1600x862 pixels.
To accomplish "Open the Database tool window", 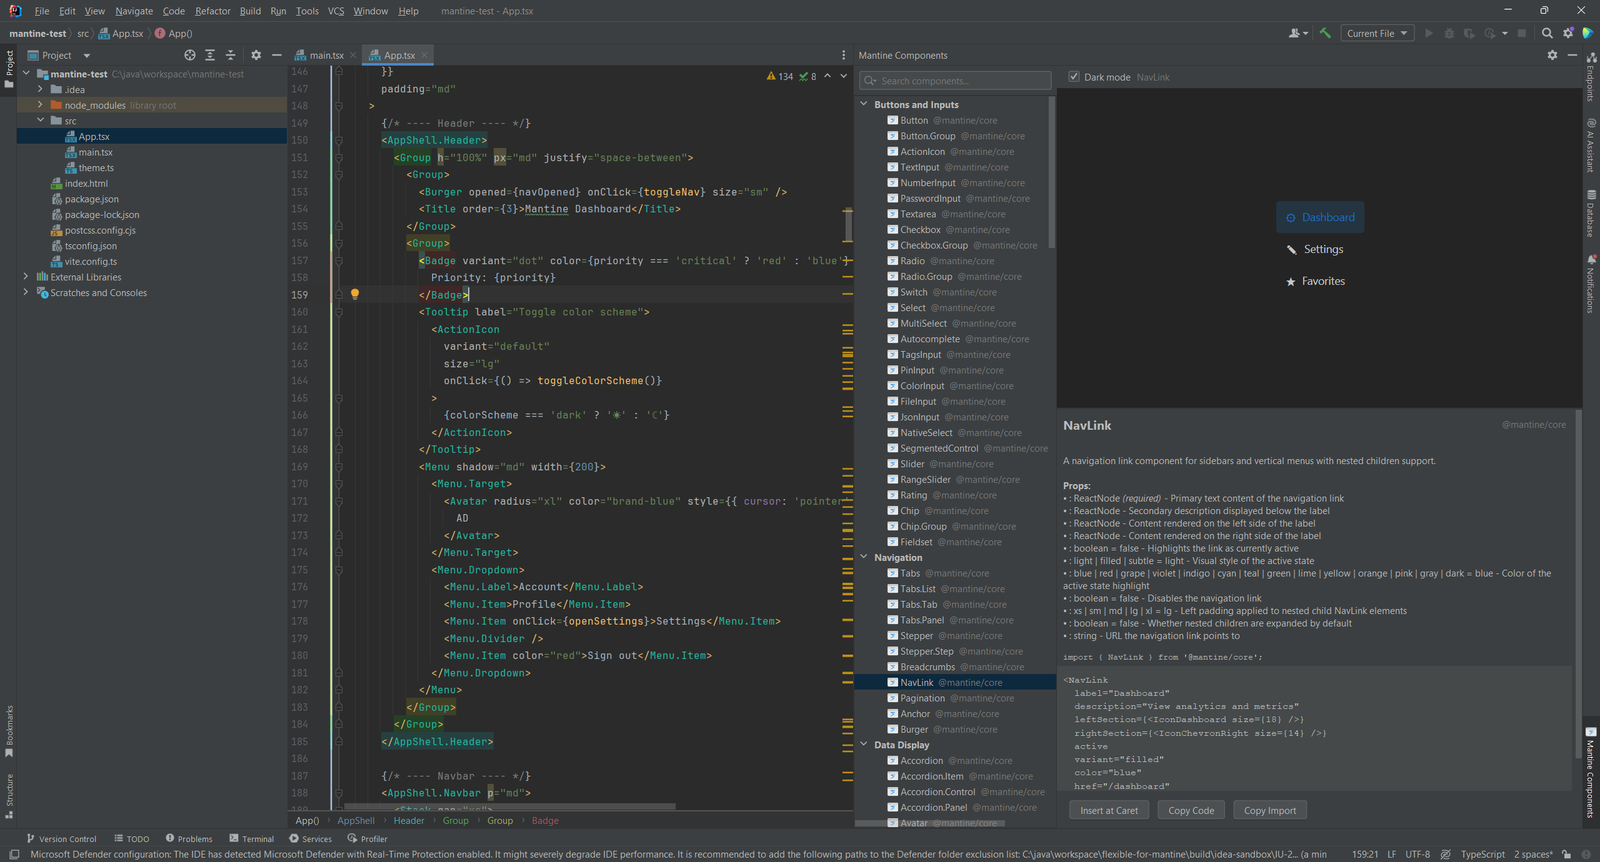I will [x=1590, y=213].
